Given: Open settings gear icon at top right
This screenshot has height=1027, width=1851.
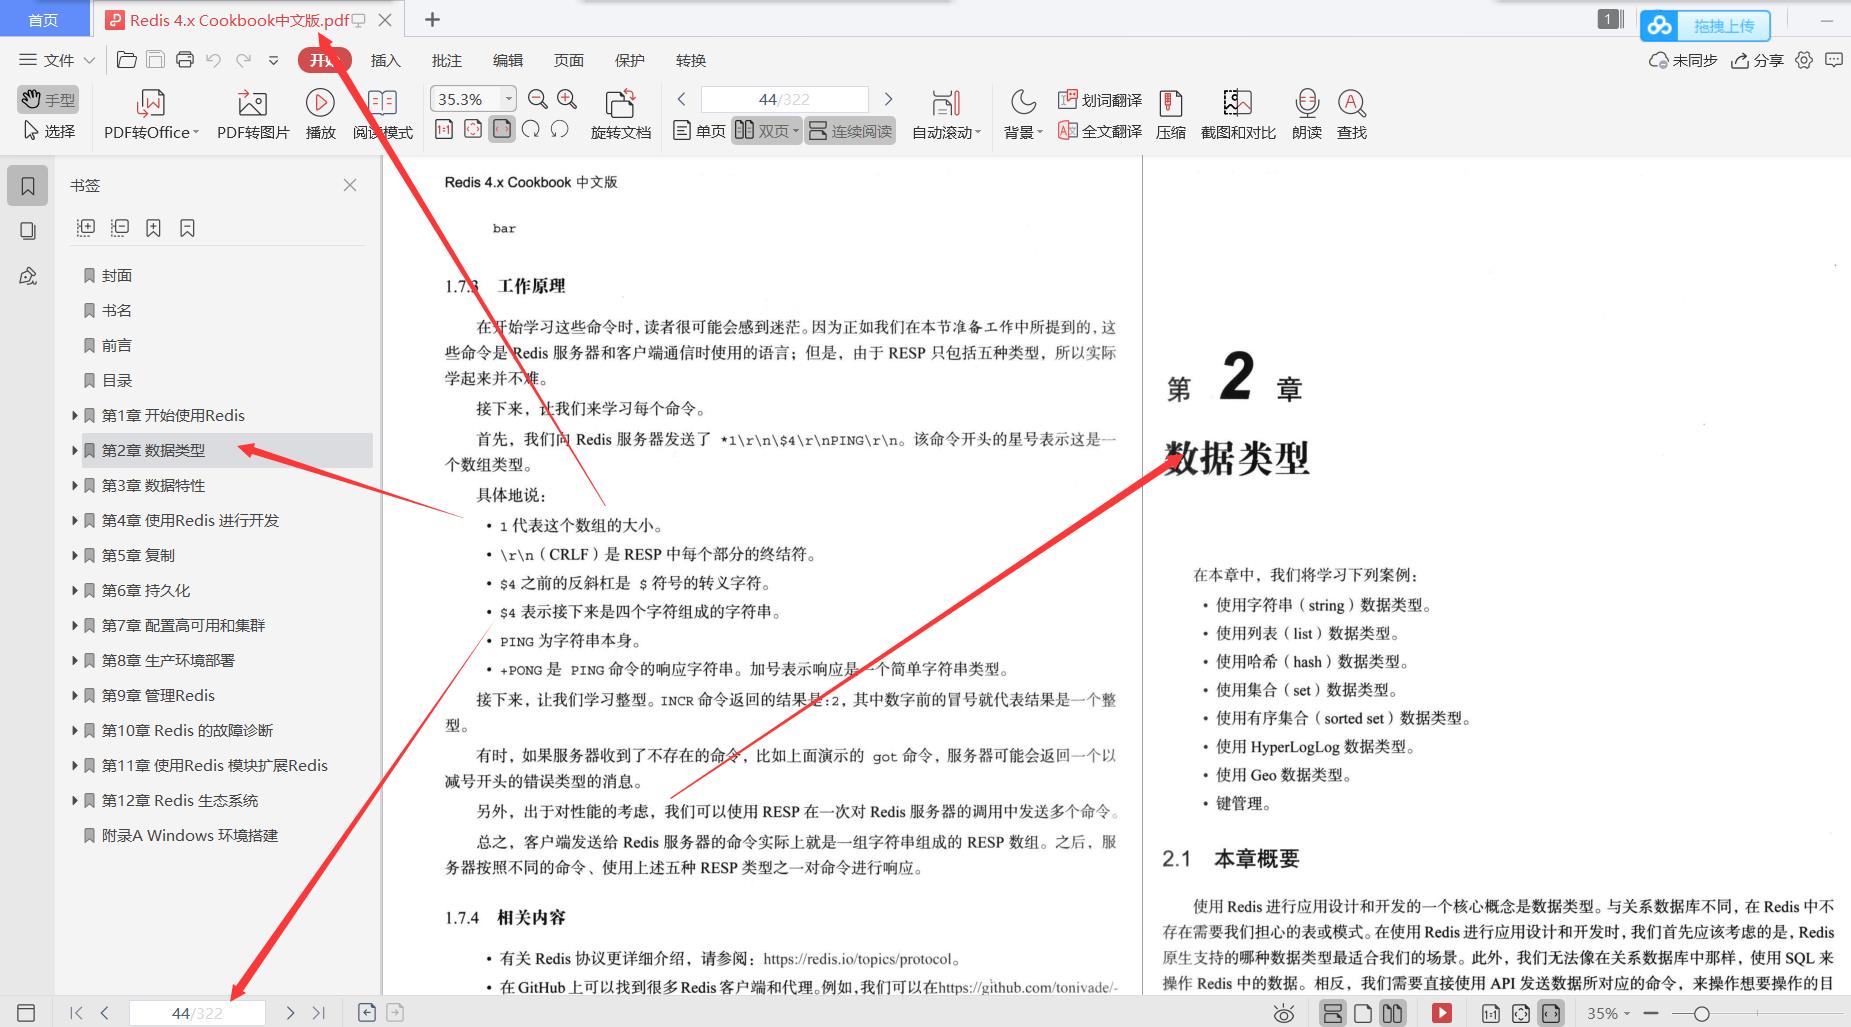Looking at the screenshot, I should (1804, 60).
